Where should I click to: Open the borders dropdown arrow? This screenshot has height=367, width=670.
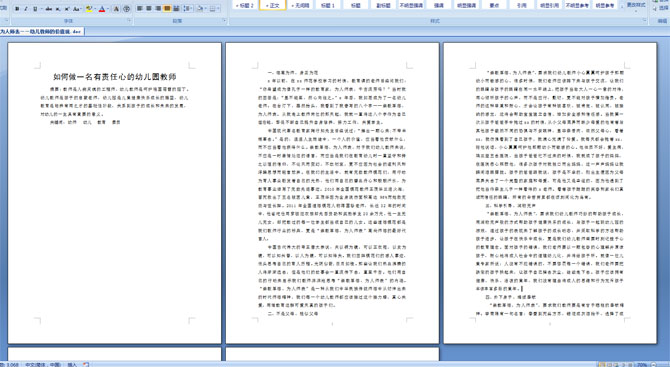point(219,9)
